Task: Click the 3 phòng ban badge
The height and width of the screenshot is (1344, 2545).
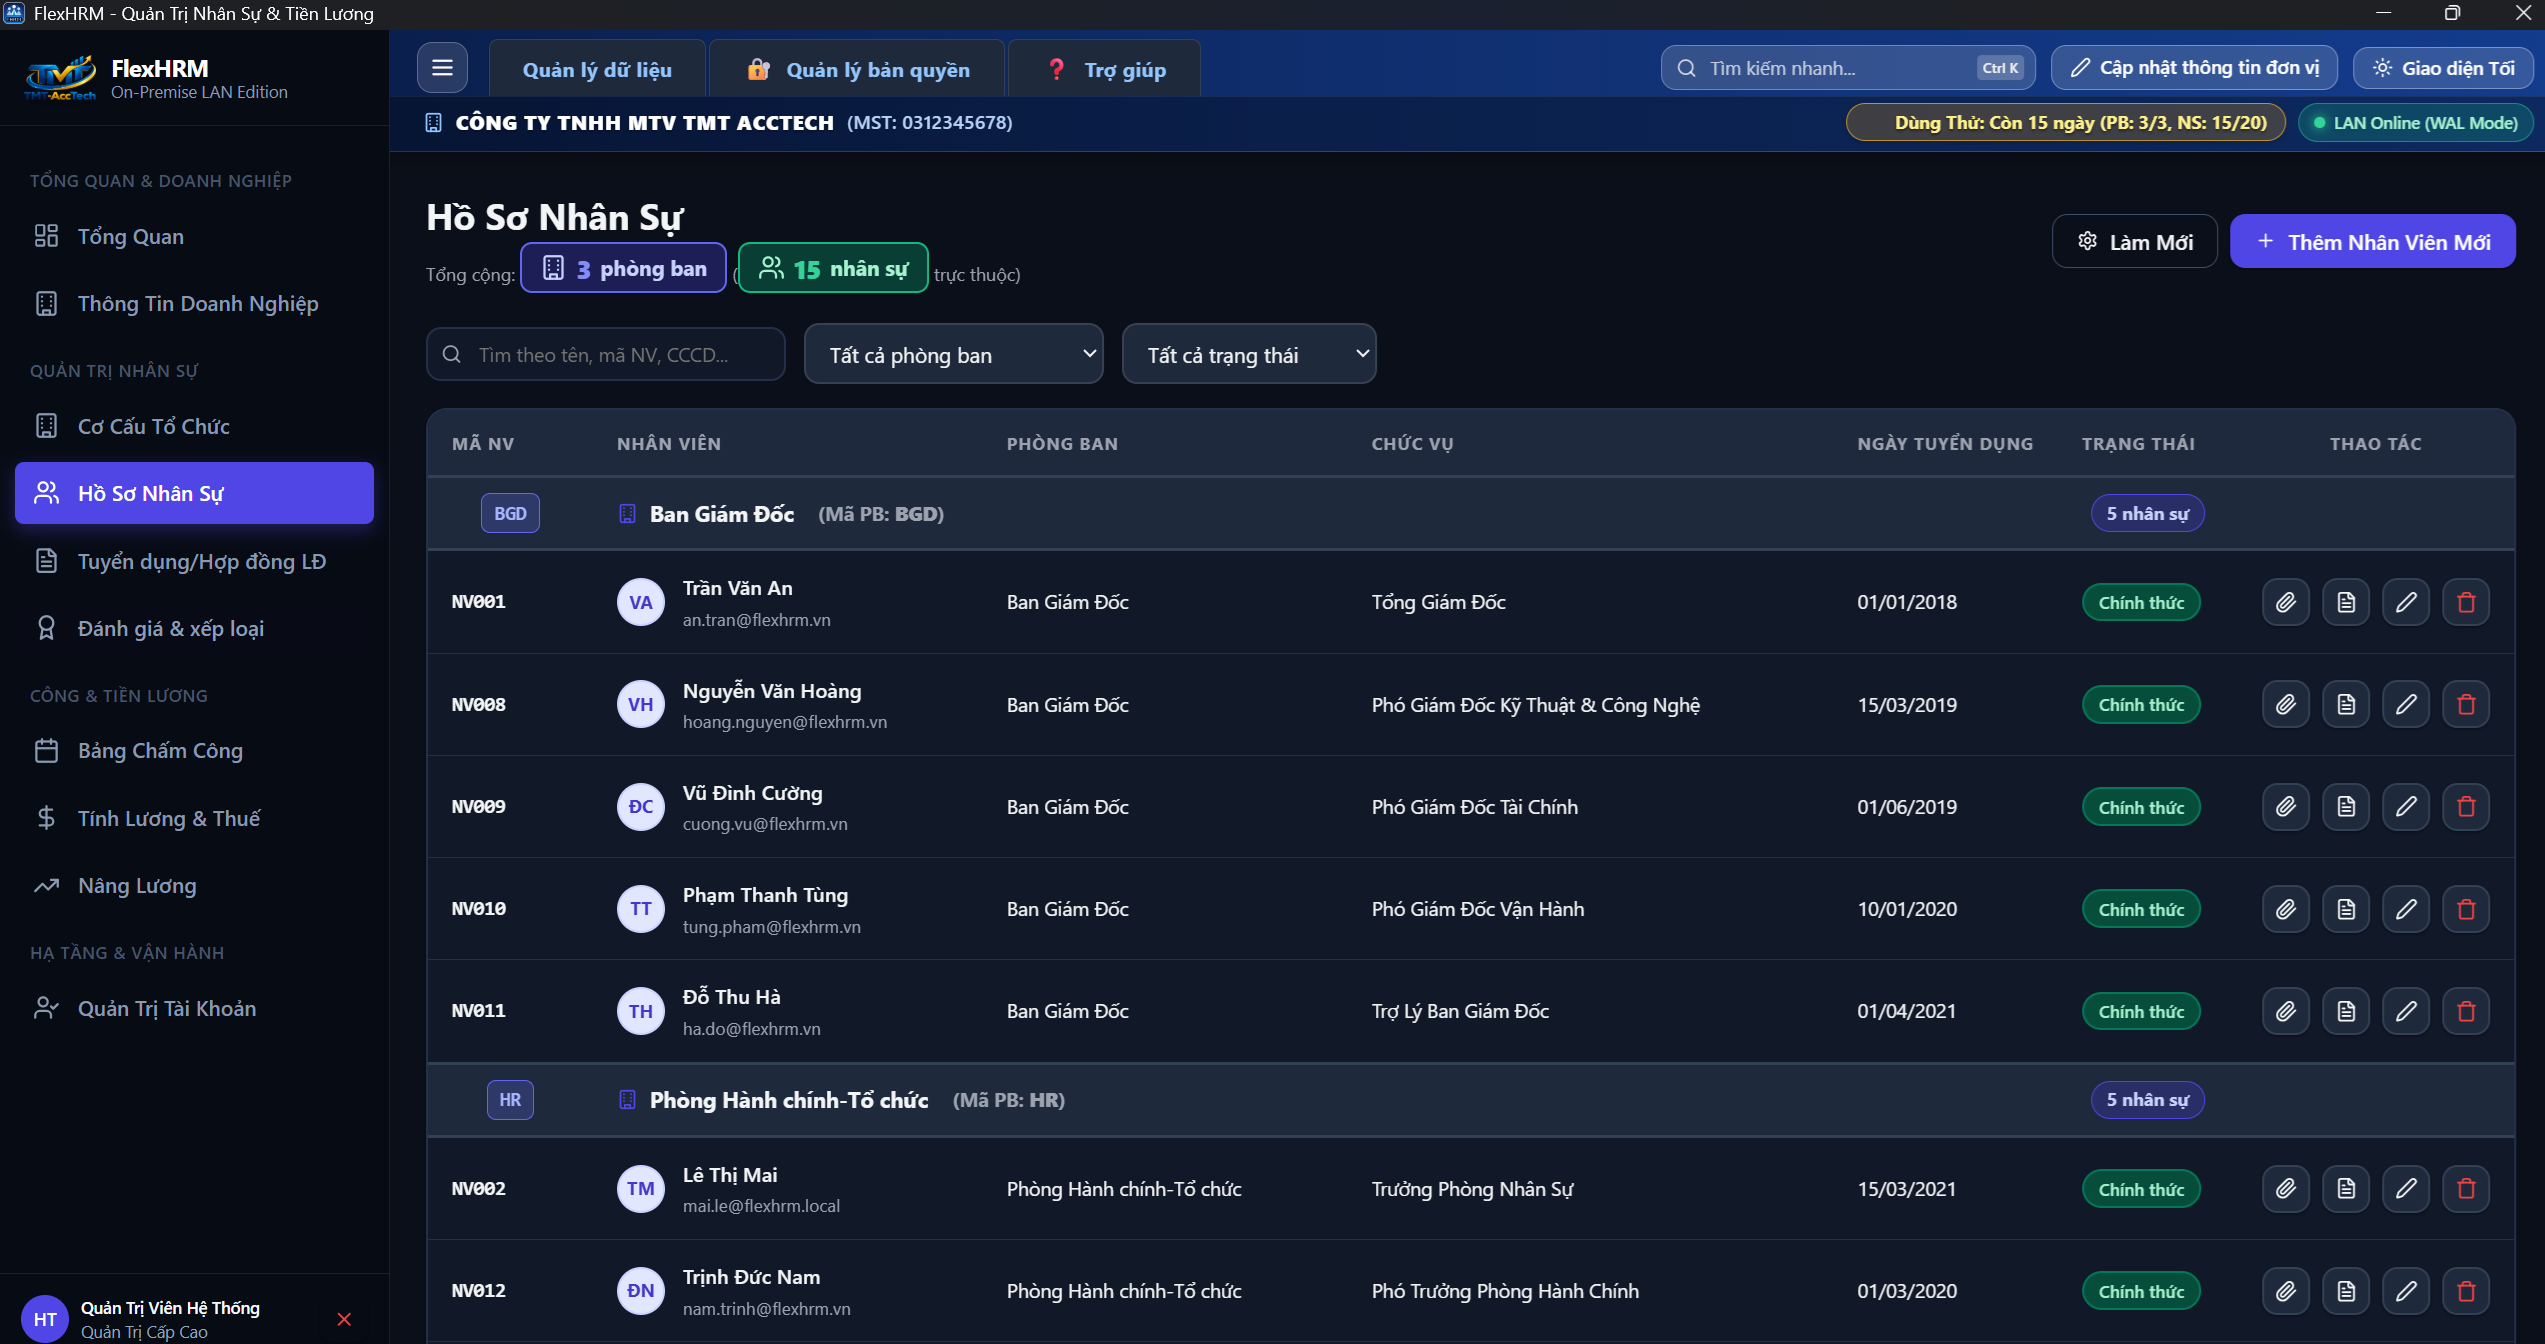Action: (x=623, y=268)
